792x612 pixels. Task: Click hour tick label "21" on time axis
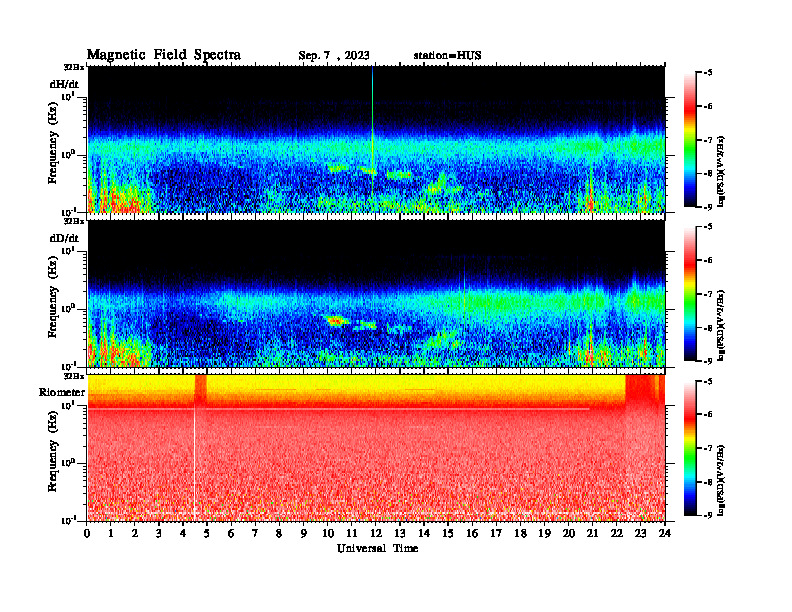(x=592, y=533)
